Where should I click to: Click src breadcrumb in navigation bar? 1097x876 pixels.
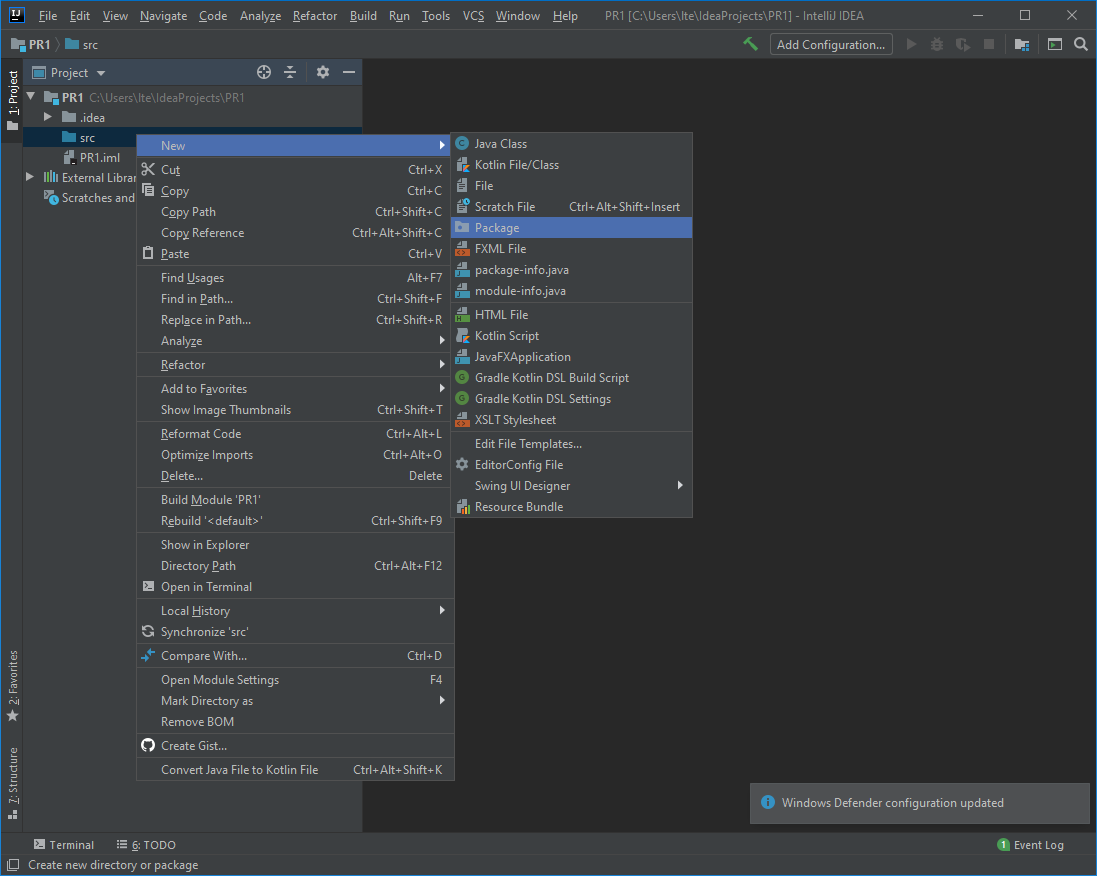click(x=81, y=44)
